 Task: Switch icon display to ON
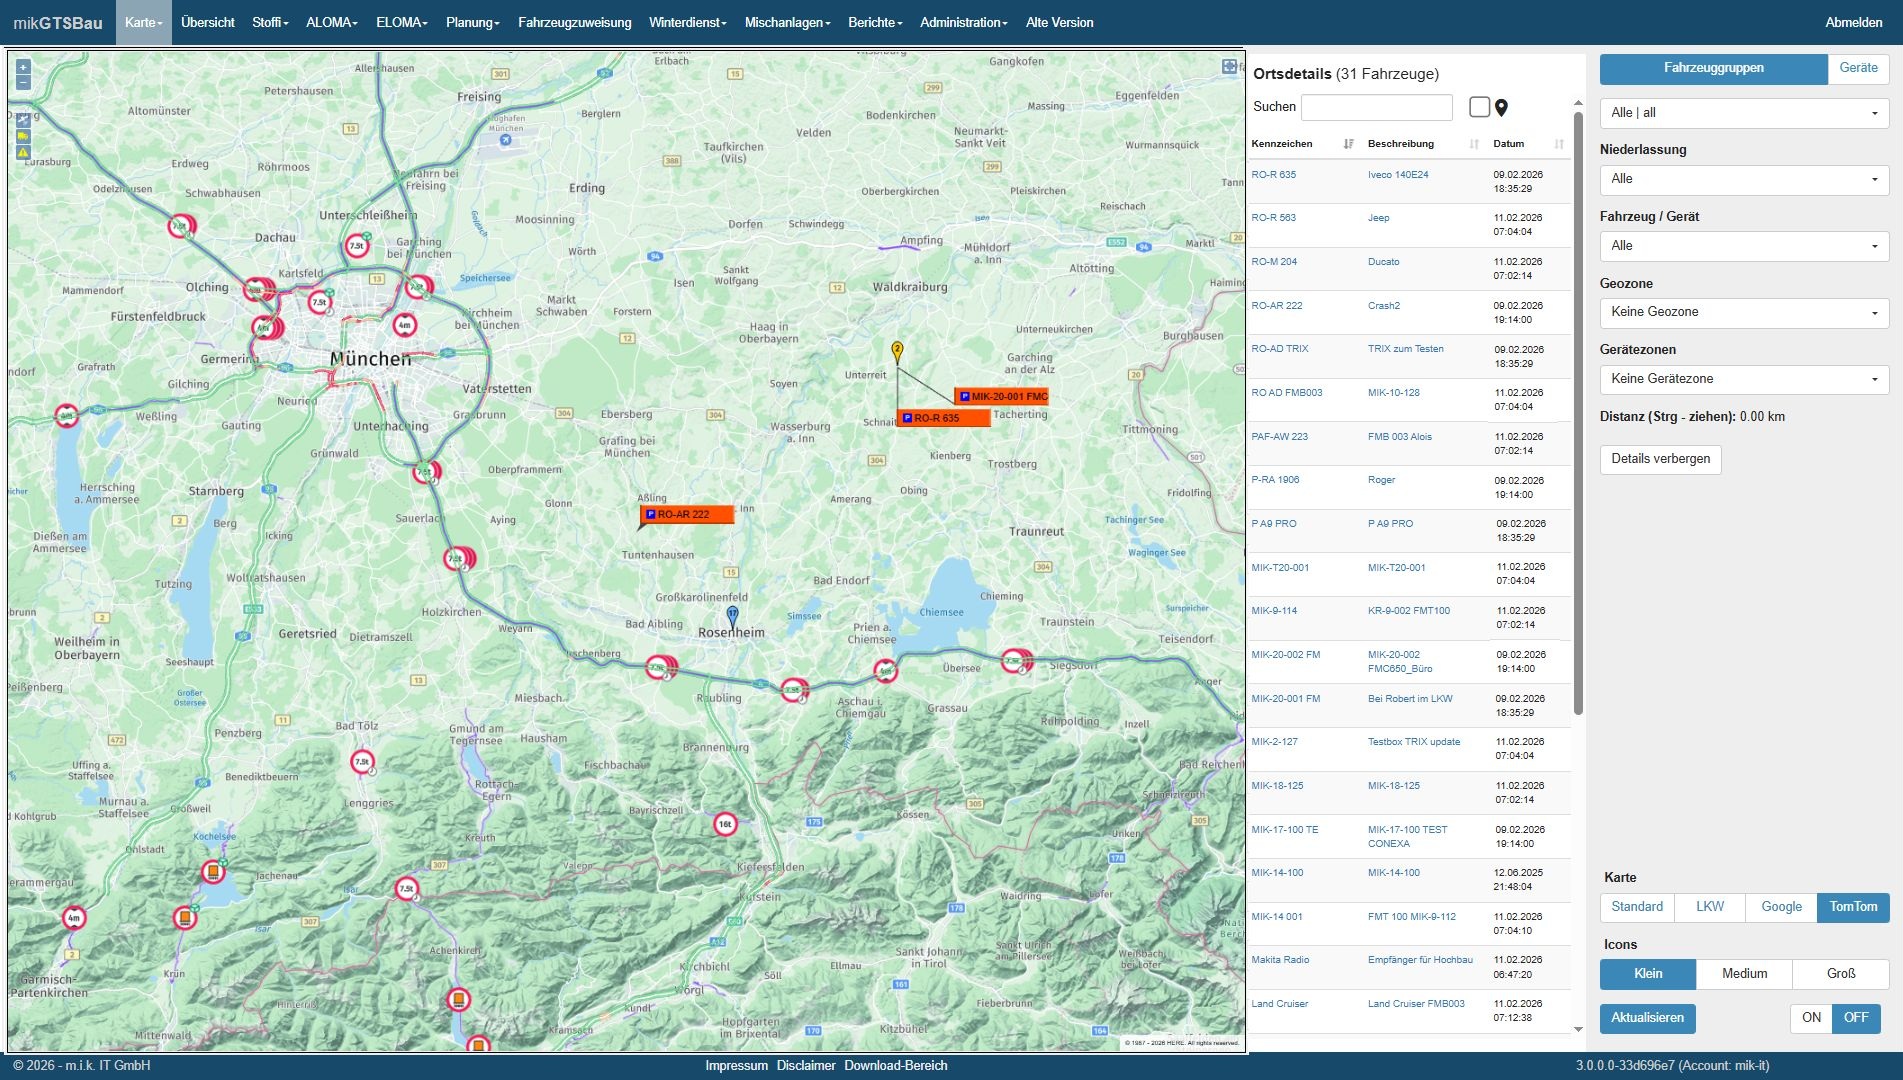(x=1810, y=1017)
